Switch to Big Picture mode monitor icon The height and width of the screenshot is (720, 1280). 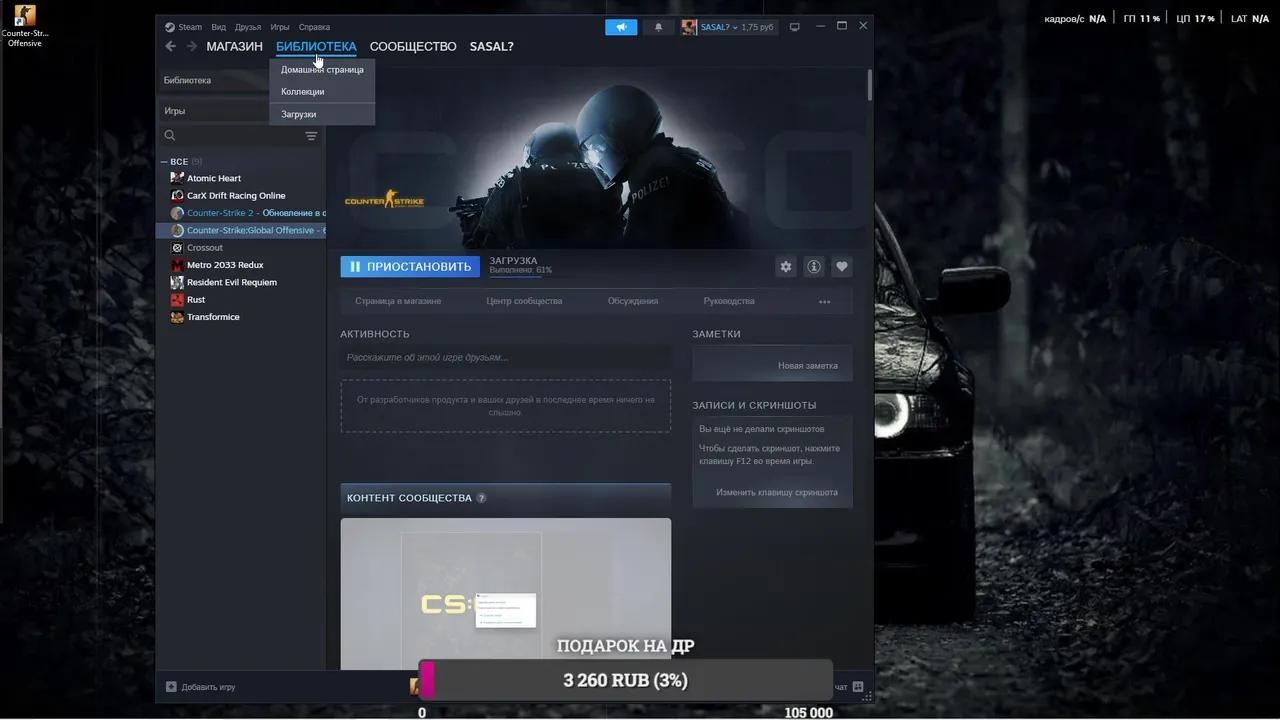coord(795,27)
